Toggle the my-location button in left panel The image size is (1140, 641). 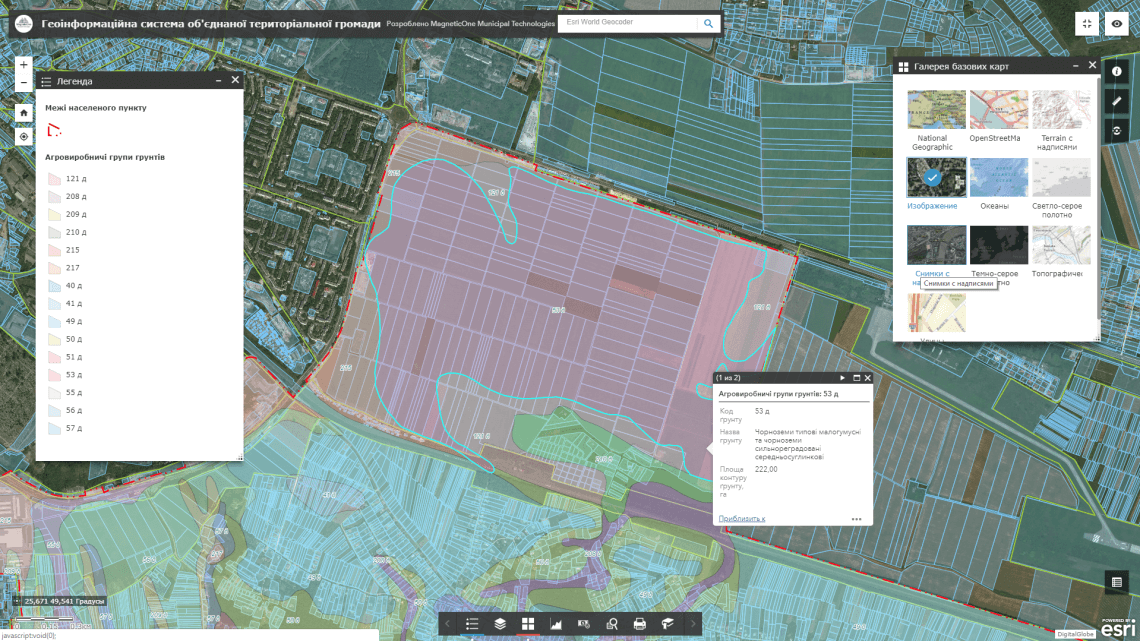[22, 136]
